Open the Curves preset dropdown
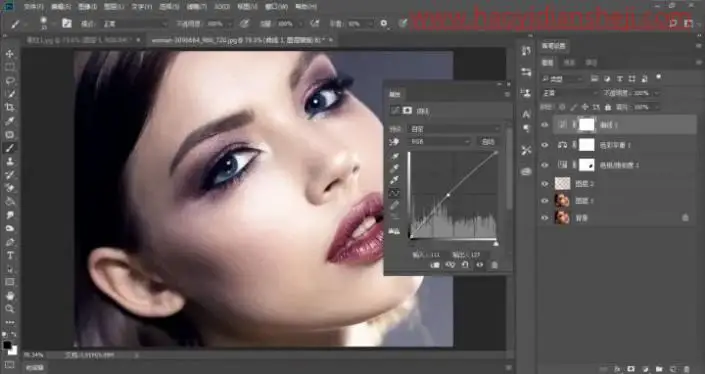Image resolution: width=705 pixels, height=374 pixels. point(454,129)
